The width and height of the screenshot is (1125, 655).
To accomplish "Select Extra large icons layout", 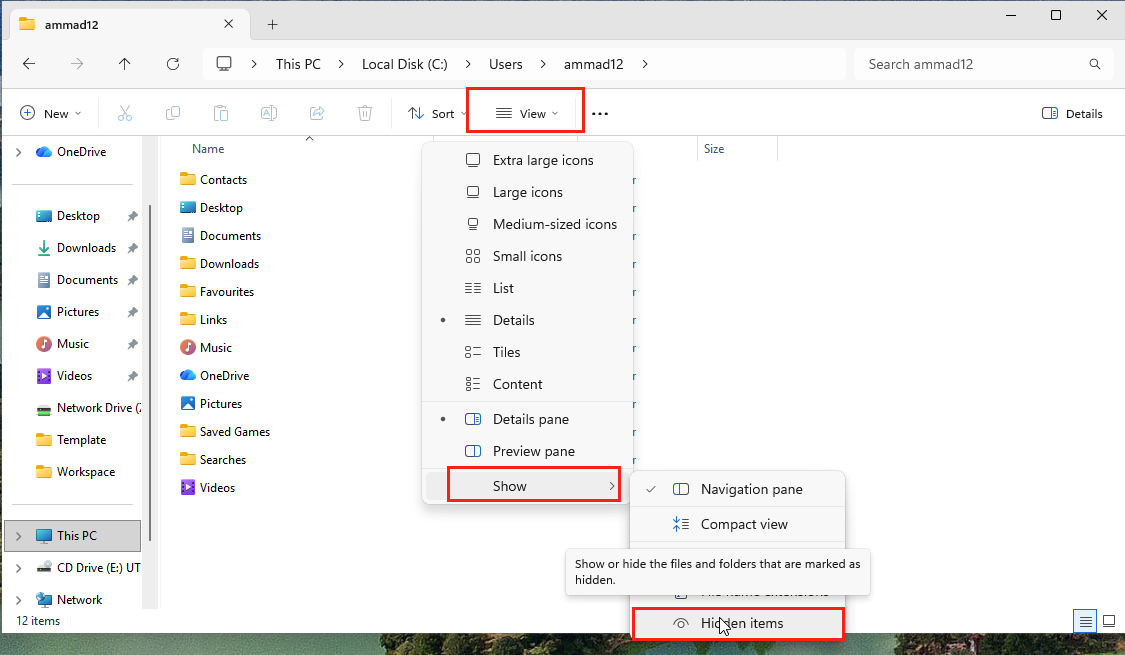I will [x=542, y=160].
